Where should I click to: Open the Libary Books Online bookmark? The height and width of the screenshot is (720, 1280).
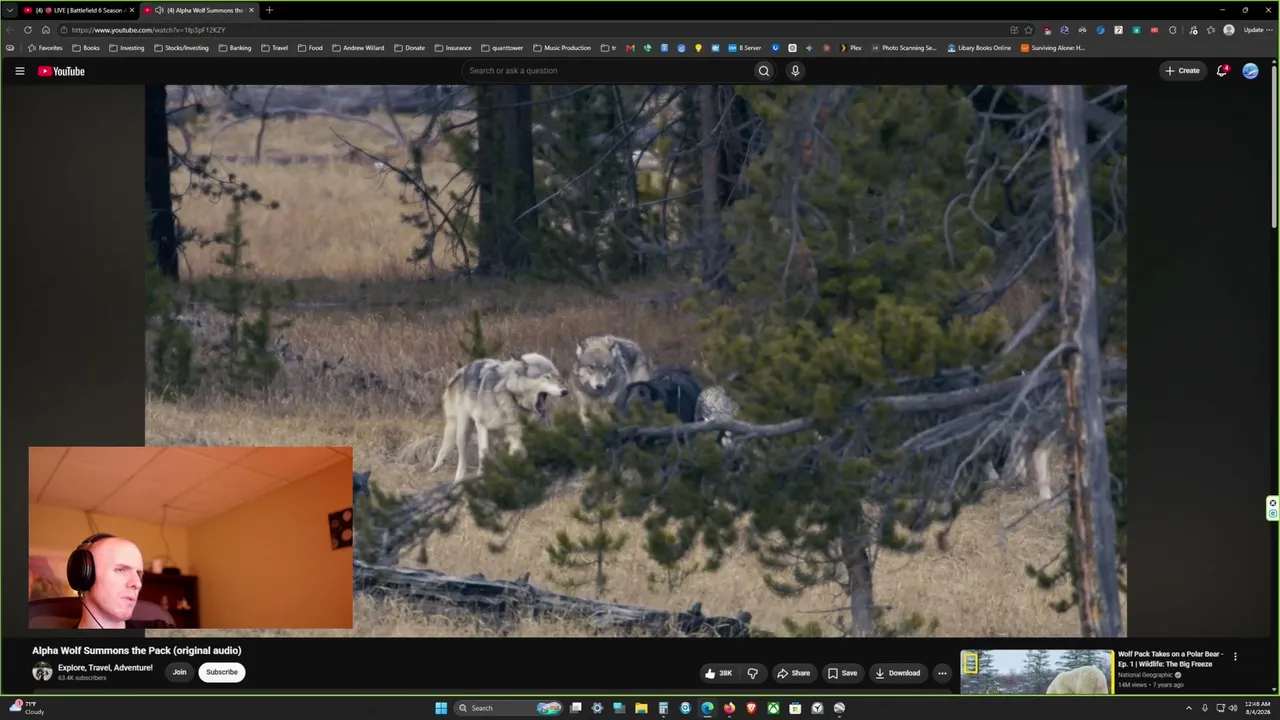click(x=979, y=48)
